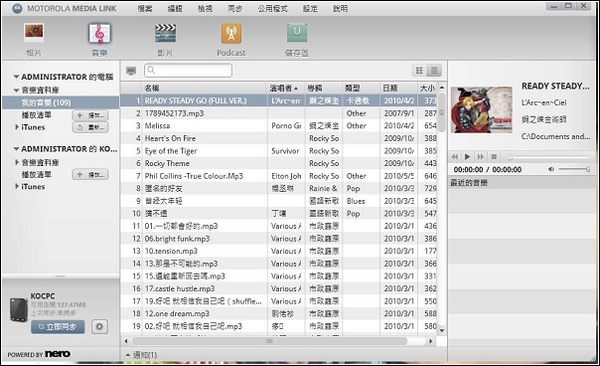This screenshot has width=600, height=366.
Task: Click the monitor icon beside search box
Action: tap(131, 70)
